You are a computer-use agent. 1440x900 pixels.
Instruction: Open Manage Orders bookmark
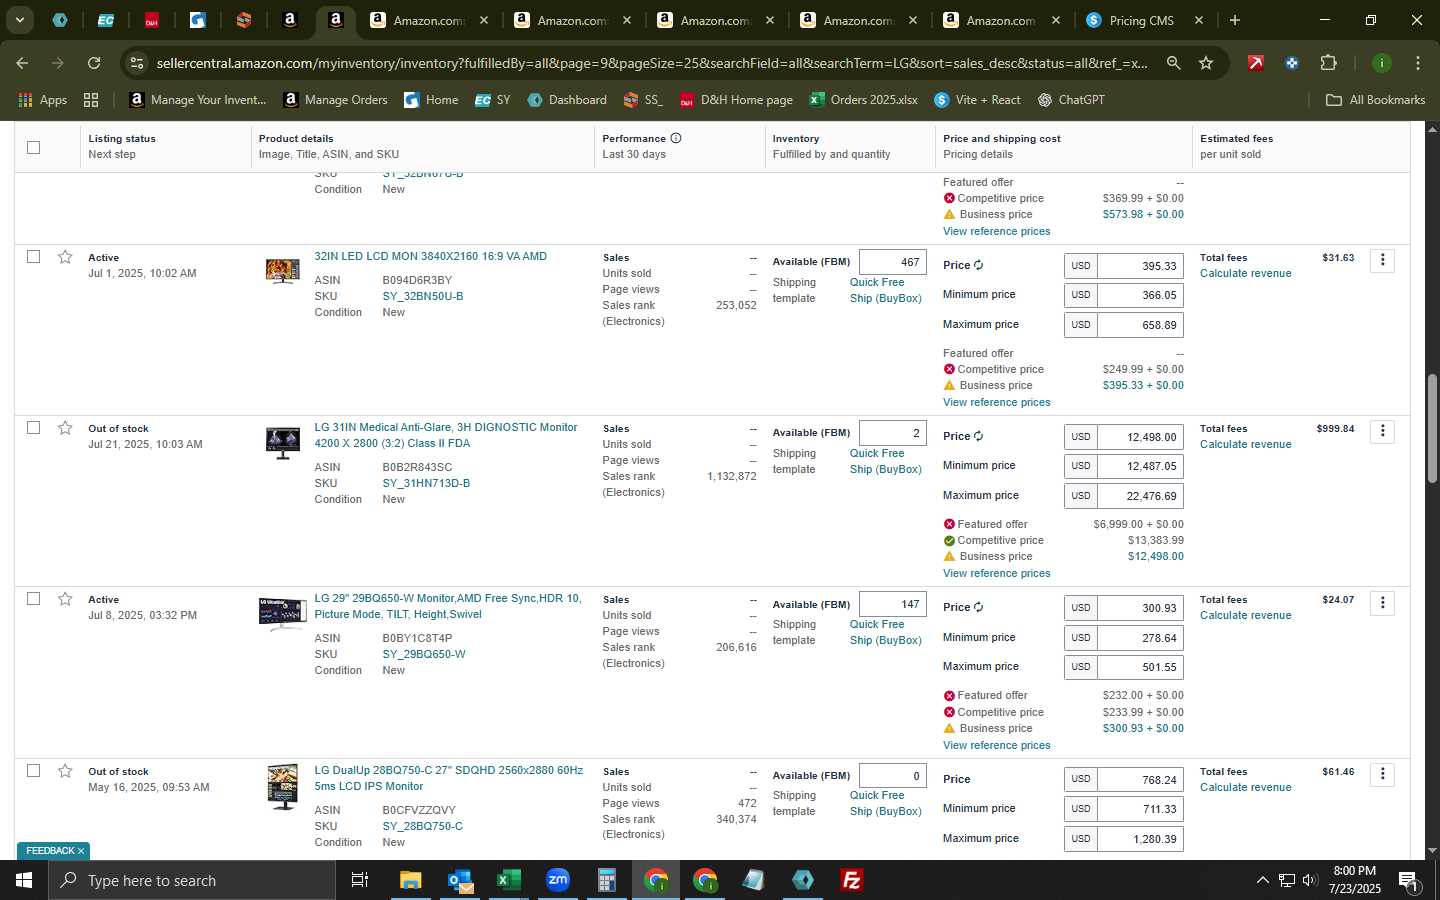[335, 100]
